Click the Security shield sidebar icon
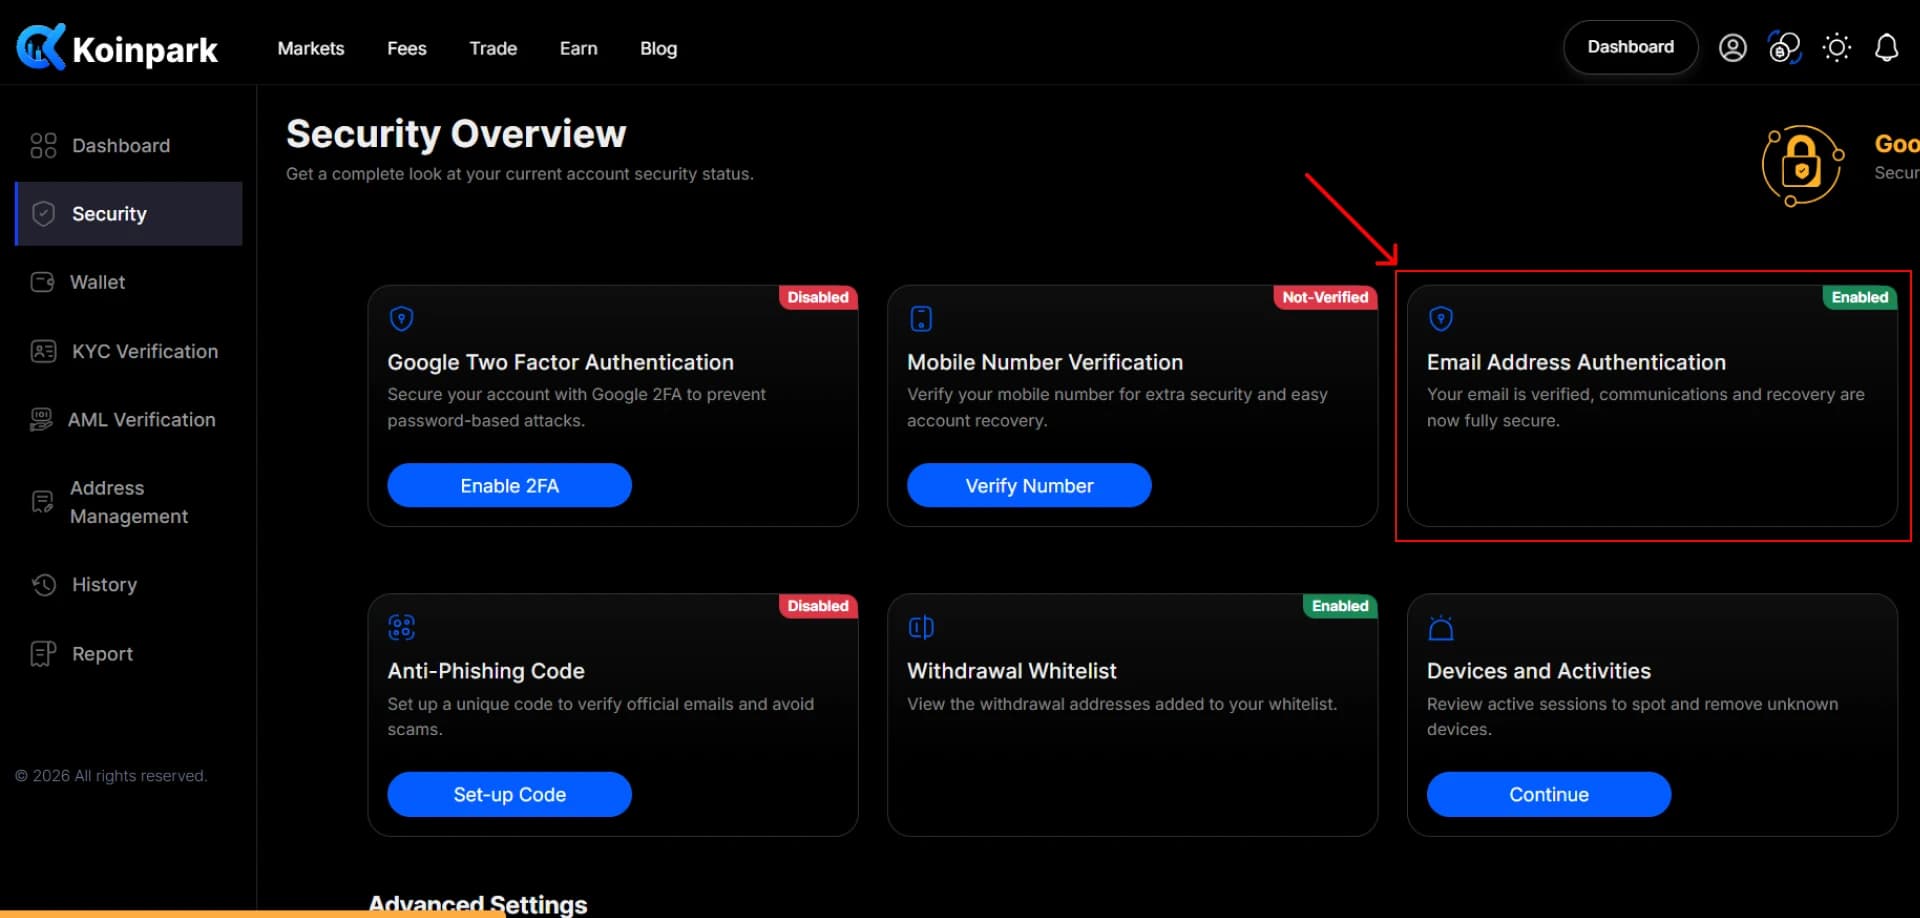This screenshot has height=918, width=1920. point(43,213)
